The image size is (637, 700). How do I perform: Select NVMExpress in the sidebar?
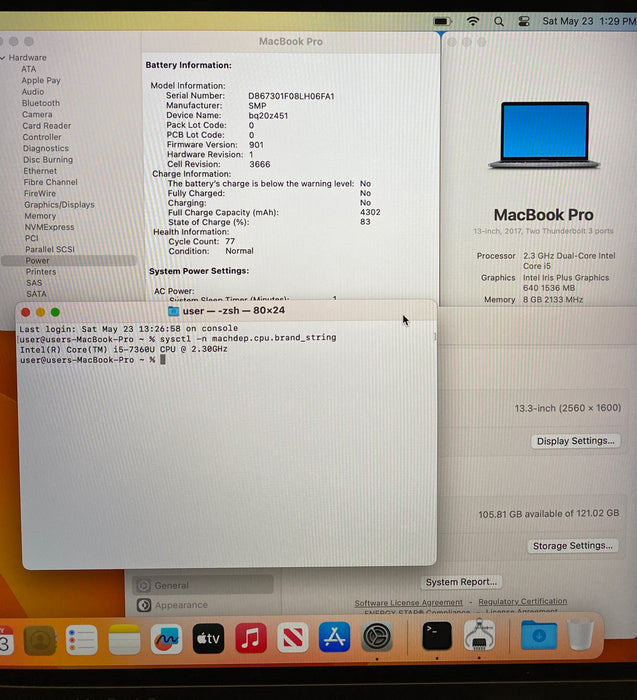[49, 227]
